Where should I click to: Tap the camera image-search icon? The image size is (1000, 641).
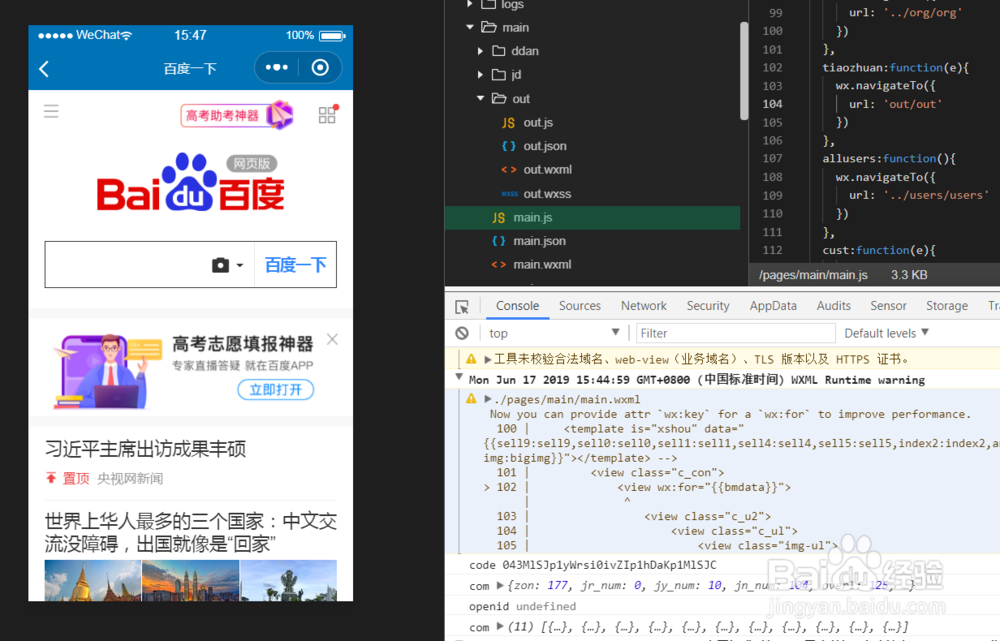tap(220, 265)
